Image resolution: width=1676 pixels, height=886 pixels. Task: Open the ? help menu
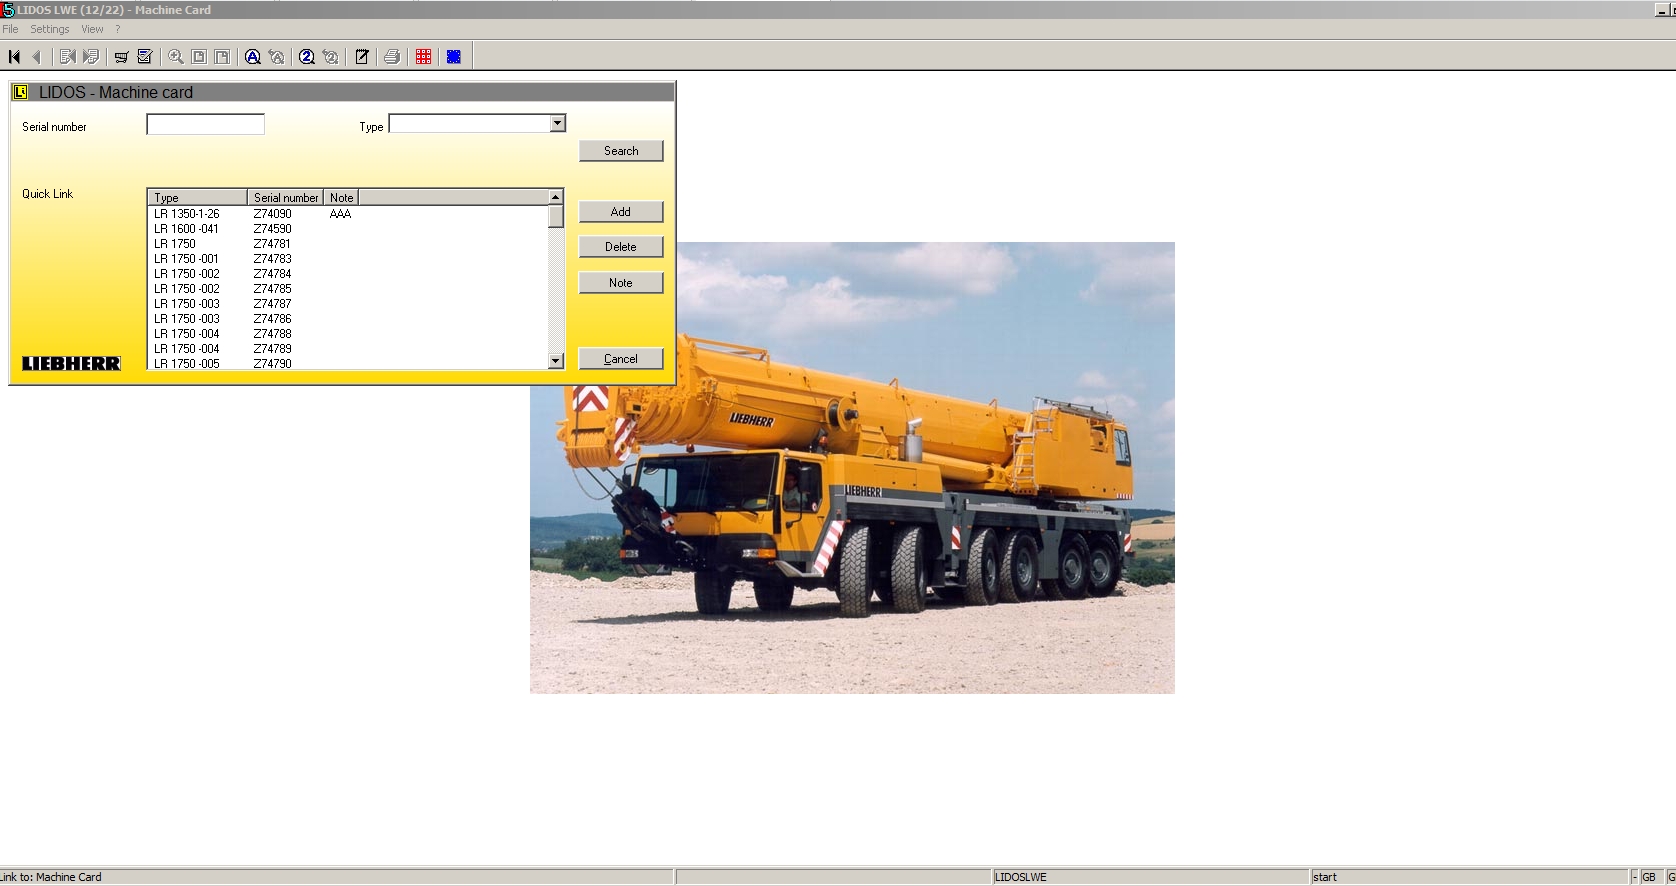click(x=117, y=29)
